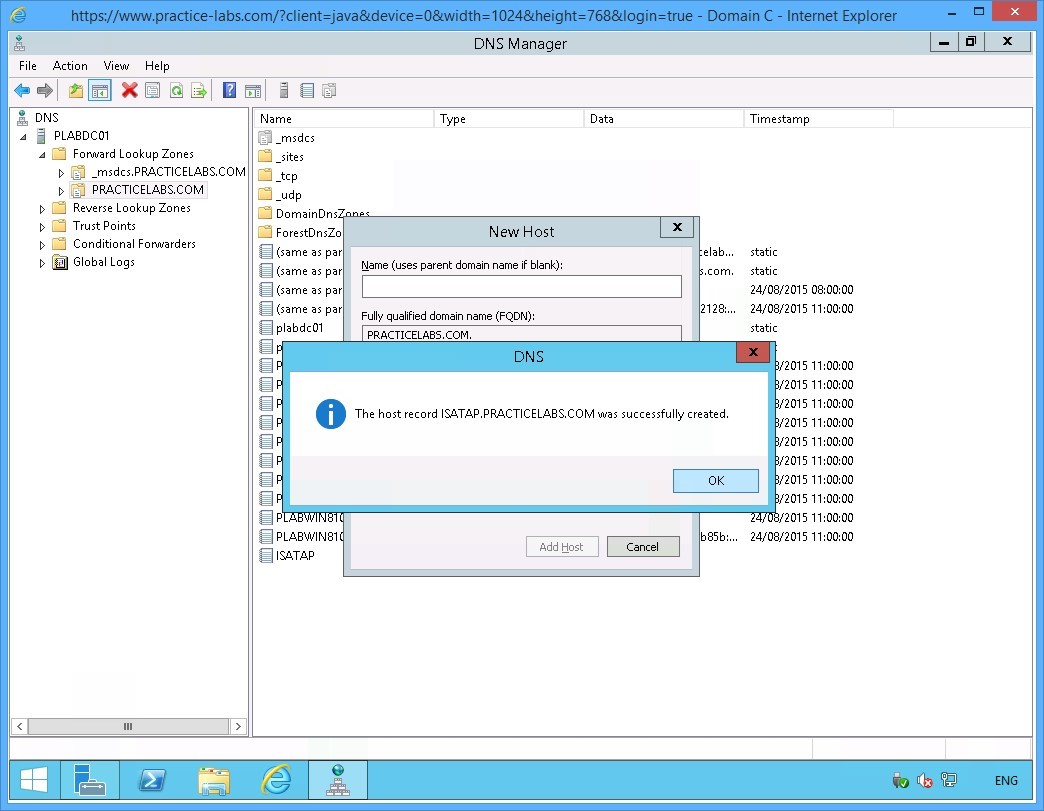This screenshot has height=811, width=1044.
Task: Click the Up One Level folder icon
Action: [x=76, y=91]
